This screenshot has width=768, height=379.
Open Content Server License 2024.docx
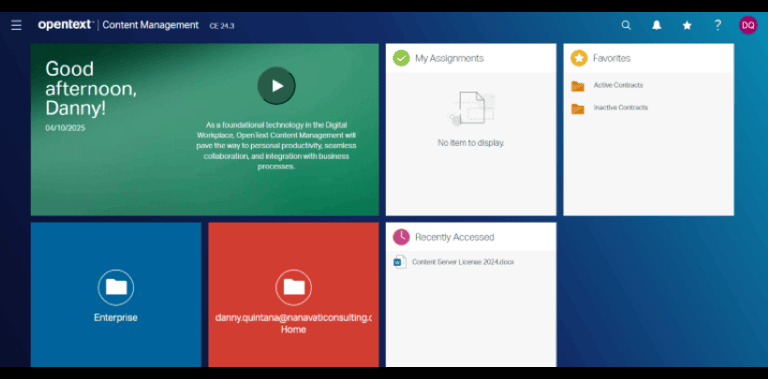click(x=463, y=262)
